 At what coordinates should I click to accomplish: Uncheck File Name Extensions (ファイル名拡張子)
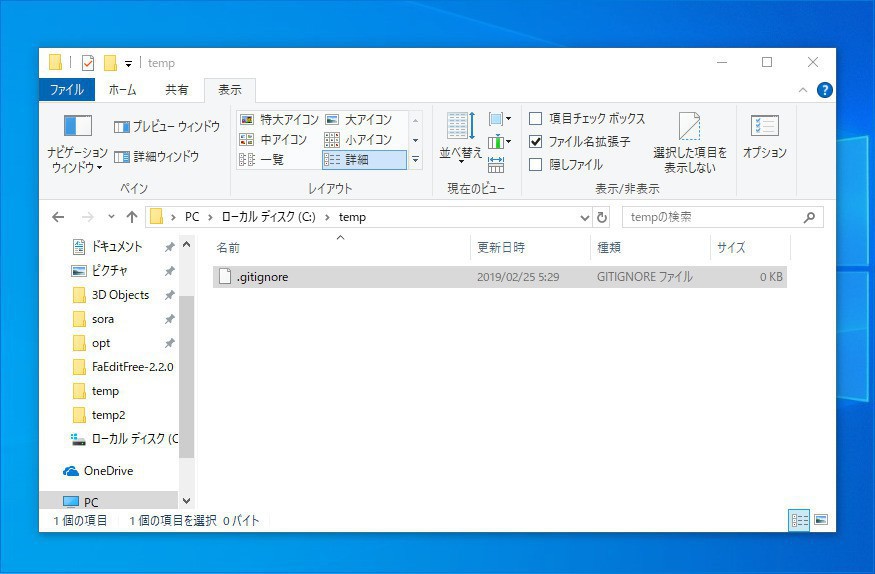(536, 142)
